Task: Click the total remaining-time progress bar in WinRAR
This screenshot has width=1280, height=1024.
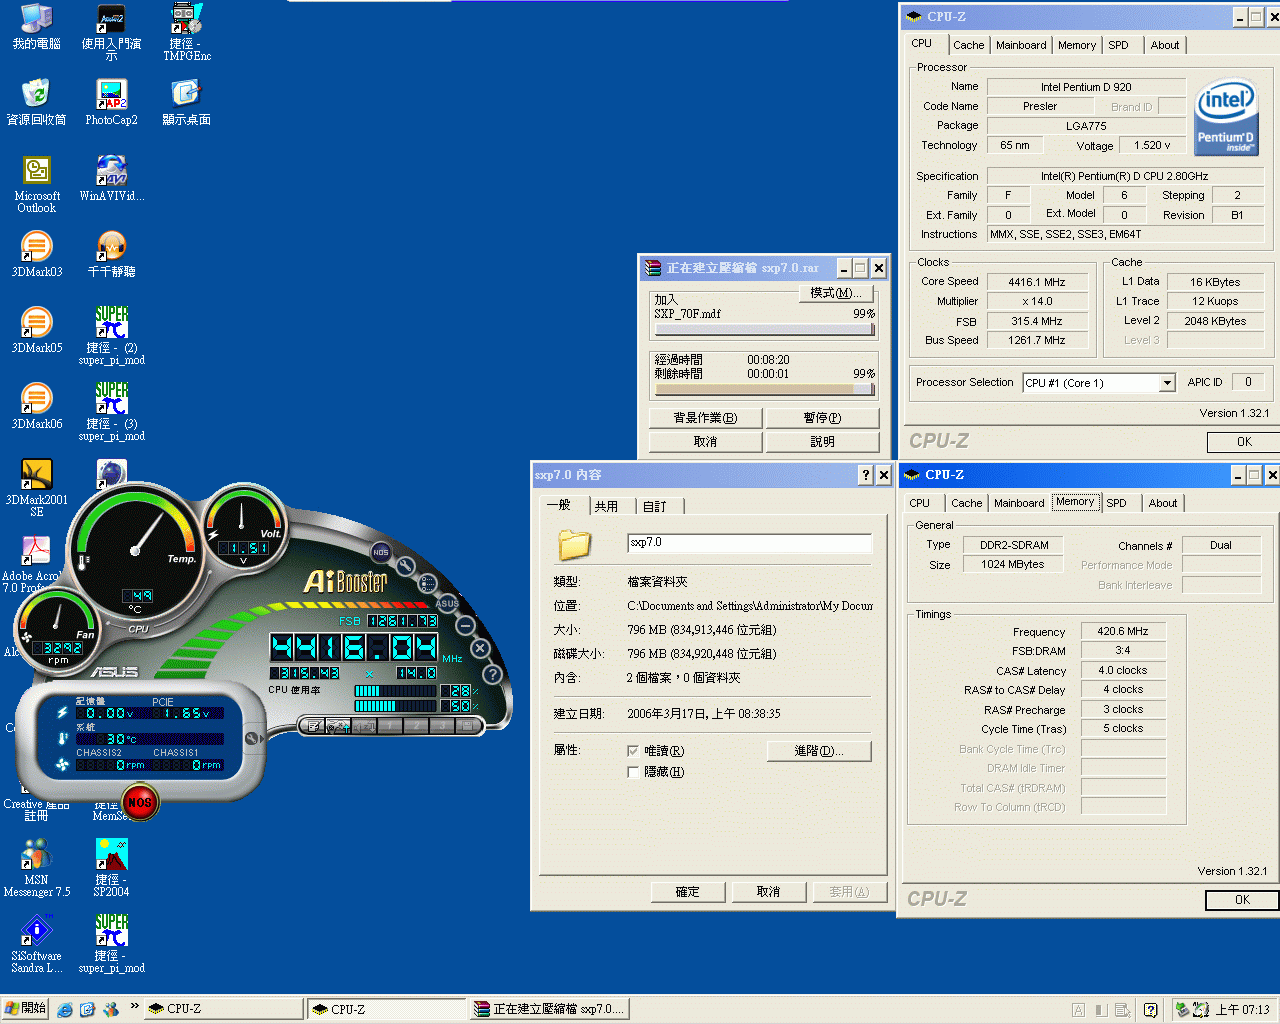Action: pos(765,390)
